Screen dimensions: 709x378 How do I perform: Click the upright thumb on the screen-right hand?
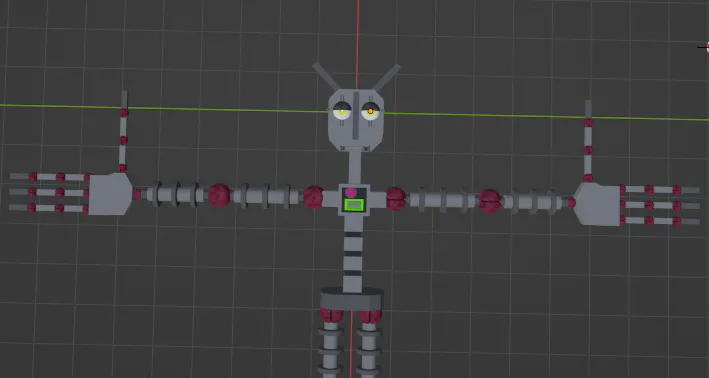point(588,141)
